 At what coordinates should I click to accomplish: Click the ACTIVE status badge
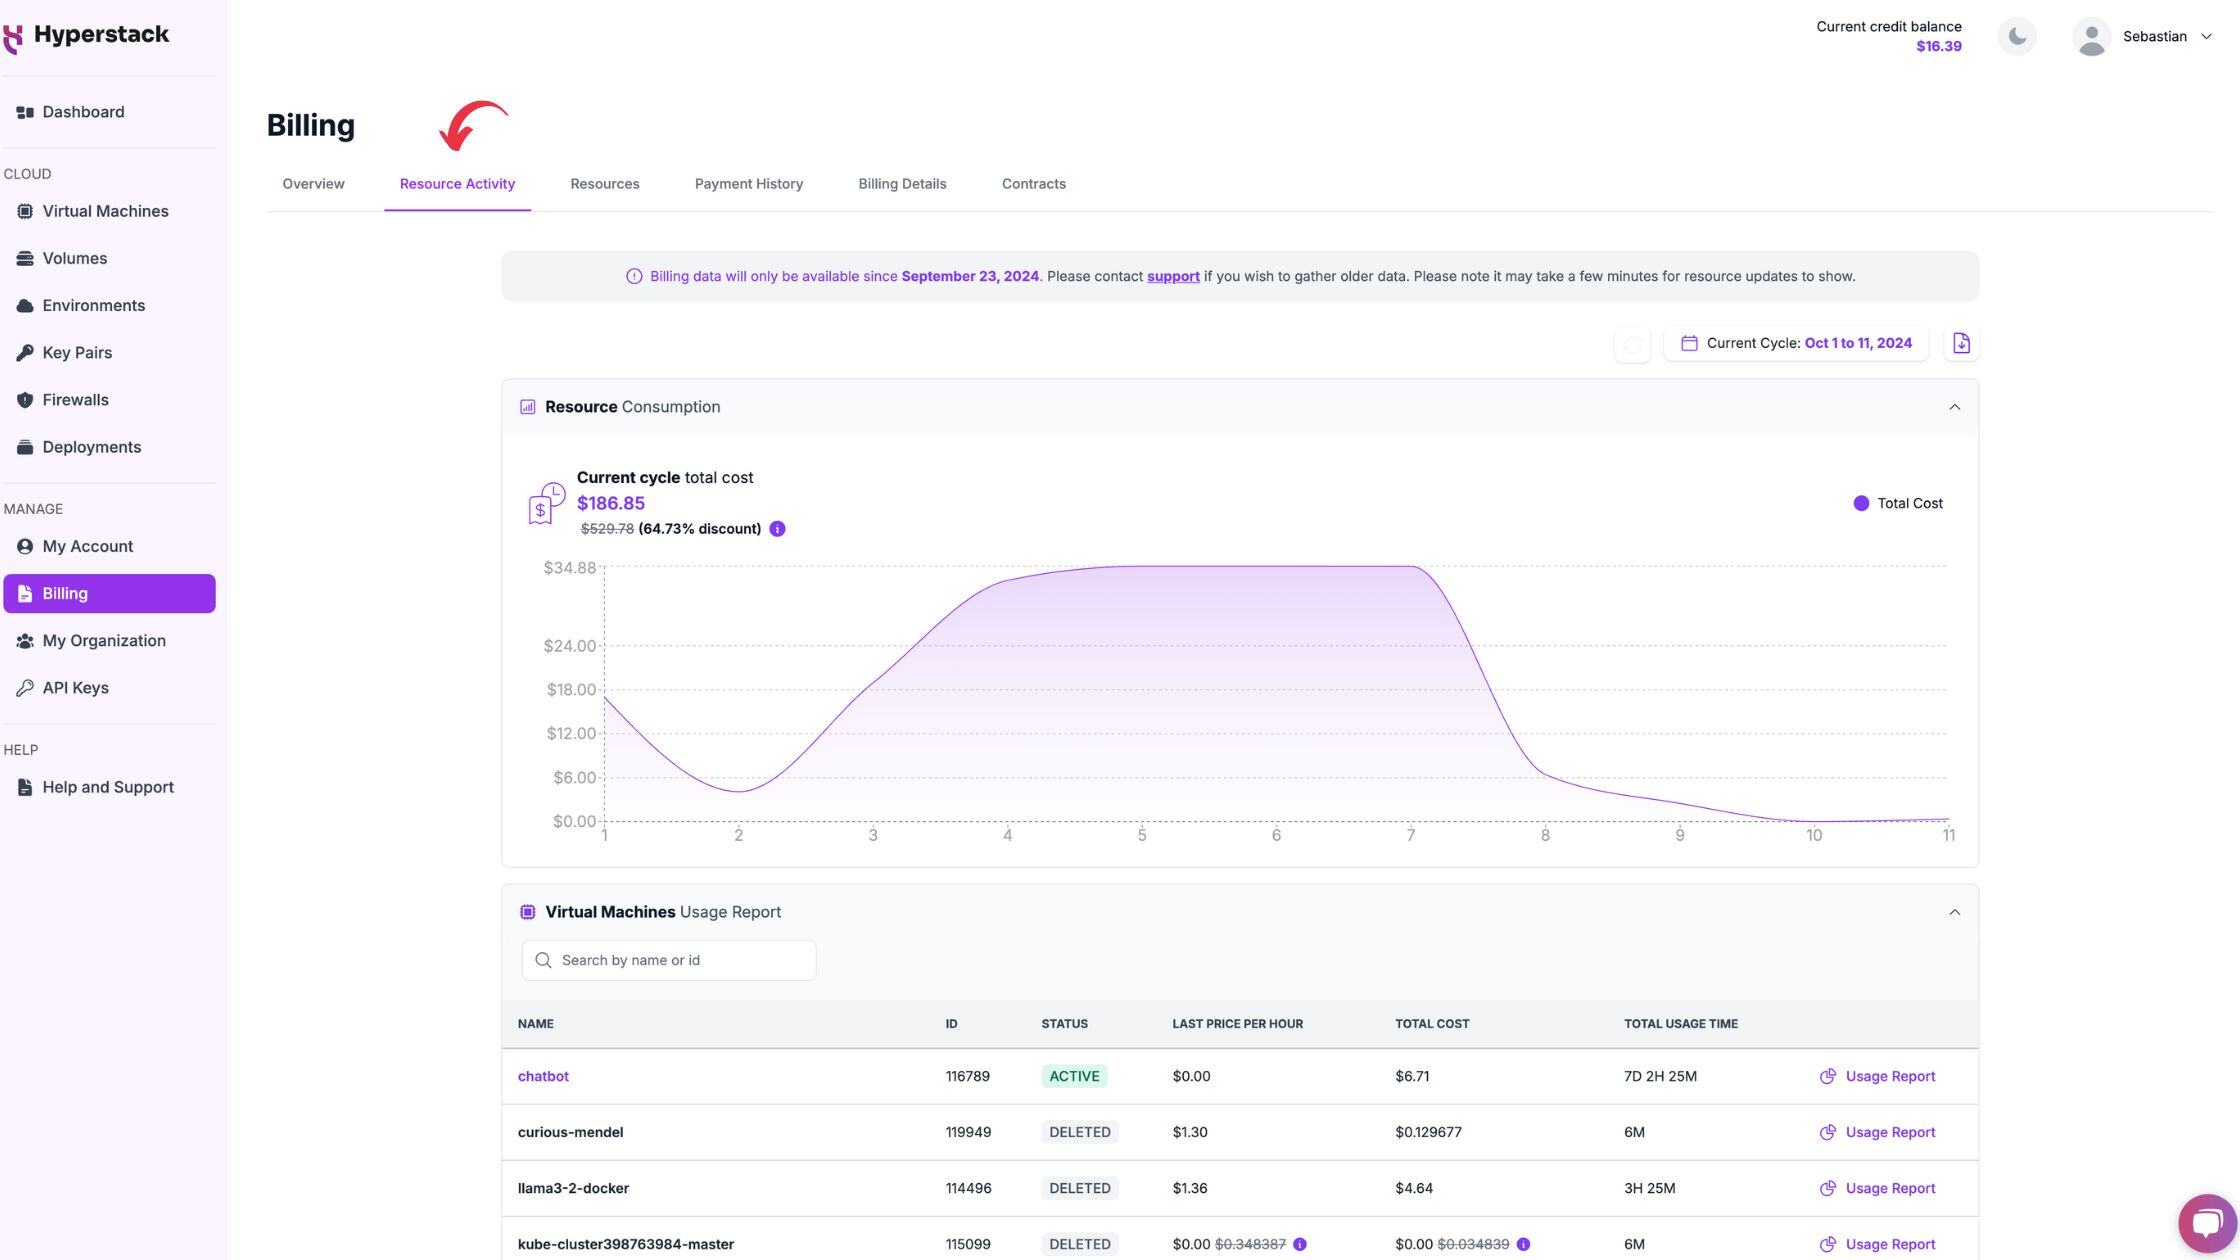coord(1074,1076)
